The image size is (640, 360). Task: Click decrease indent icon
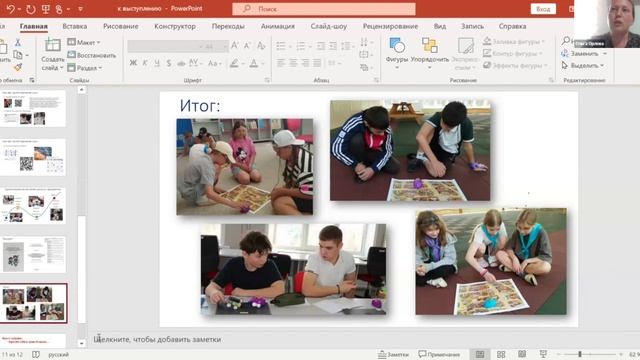pos(321,46)
